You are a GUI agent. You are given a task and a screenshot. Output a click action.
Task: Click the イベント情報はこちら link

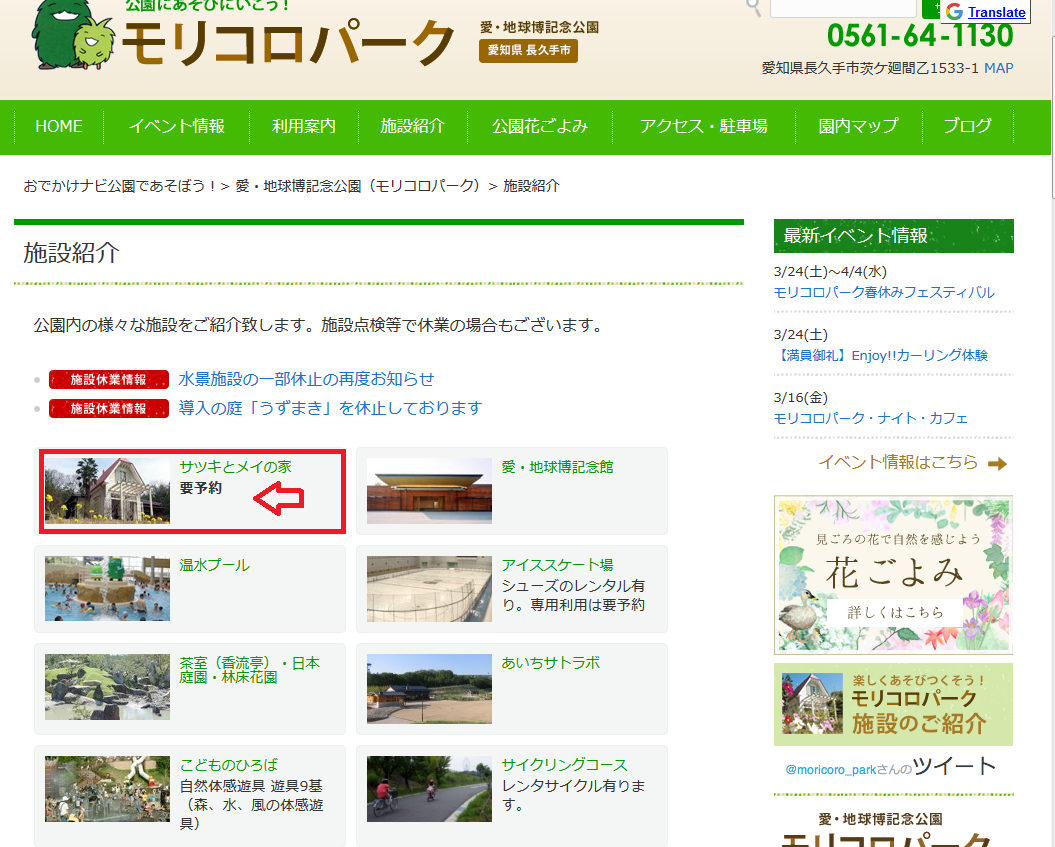click(x=898, y=462)
